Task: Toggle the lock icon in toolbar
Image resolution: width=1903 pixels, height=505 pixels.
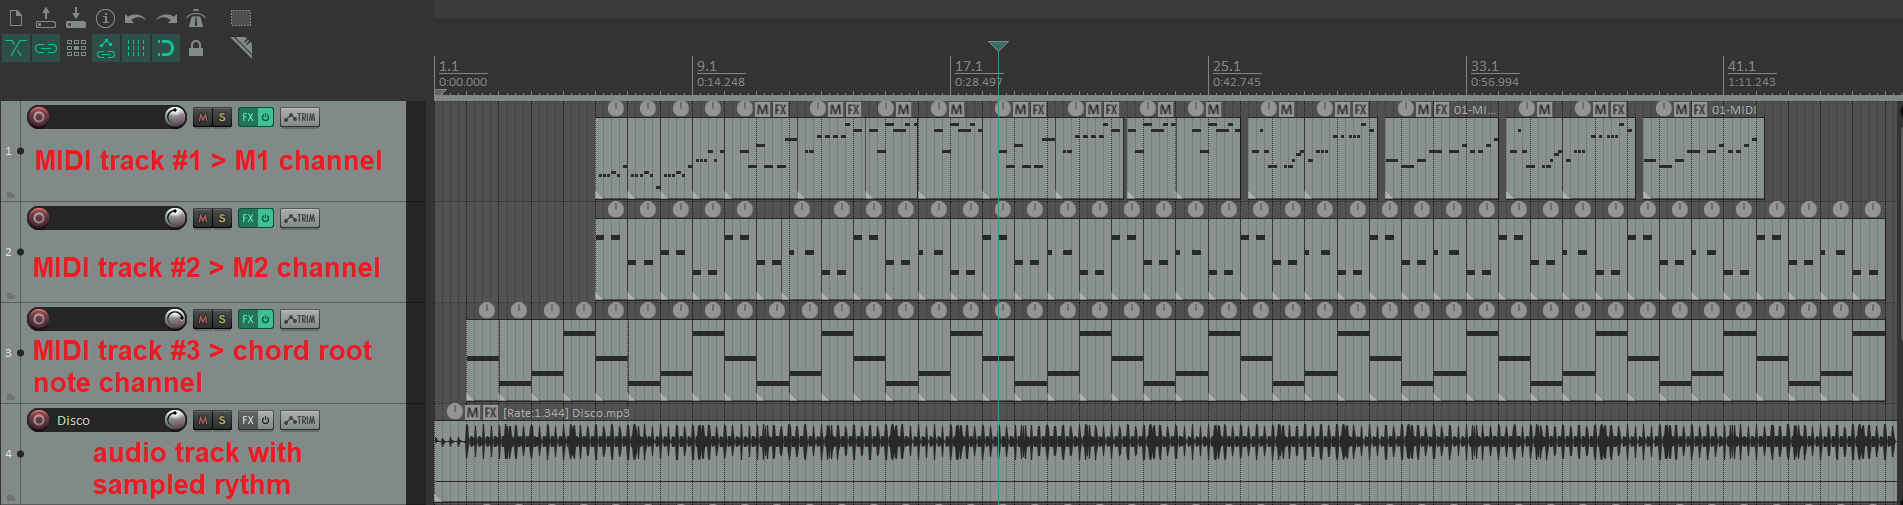Action: 196,48
